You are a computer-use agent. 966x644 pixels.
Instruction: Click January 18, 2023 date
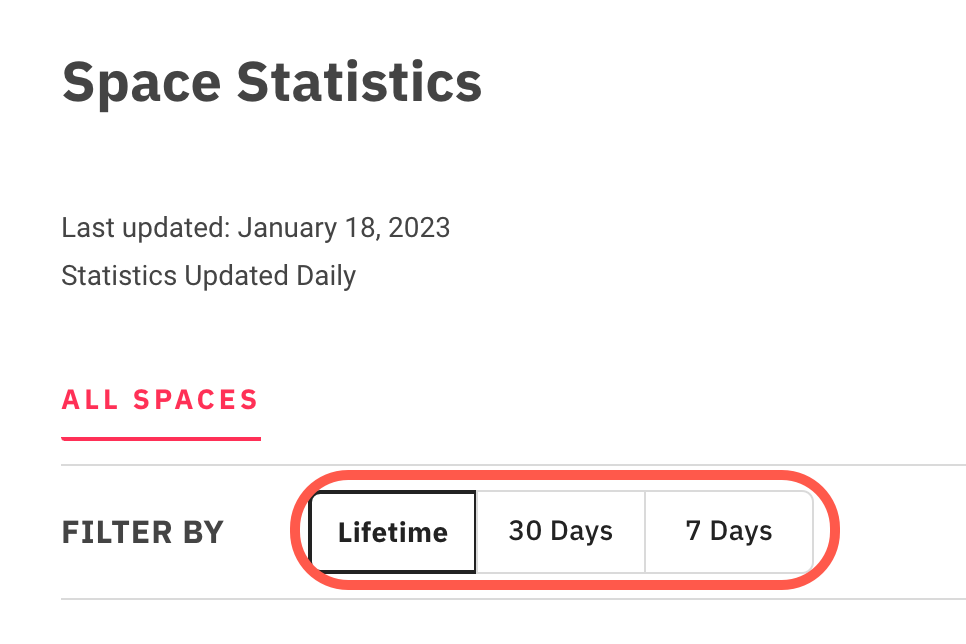coord(344,227)
